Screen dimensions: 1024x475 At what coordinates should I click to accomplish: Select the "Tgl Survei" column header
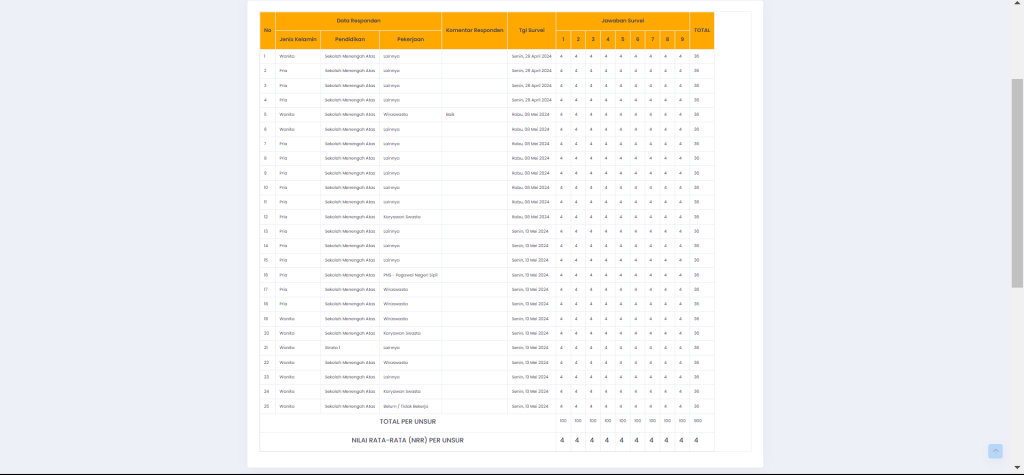coord(531,30)
